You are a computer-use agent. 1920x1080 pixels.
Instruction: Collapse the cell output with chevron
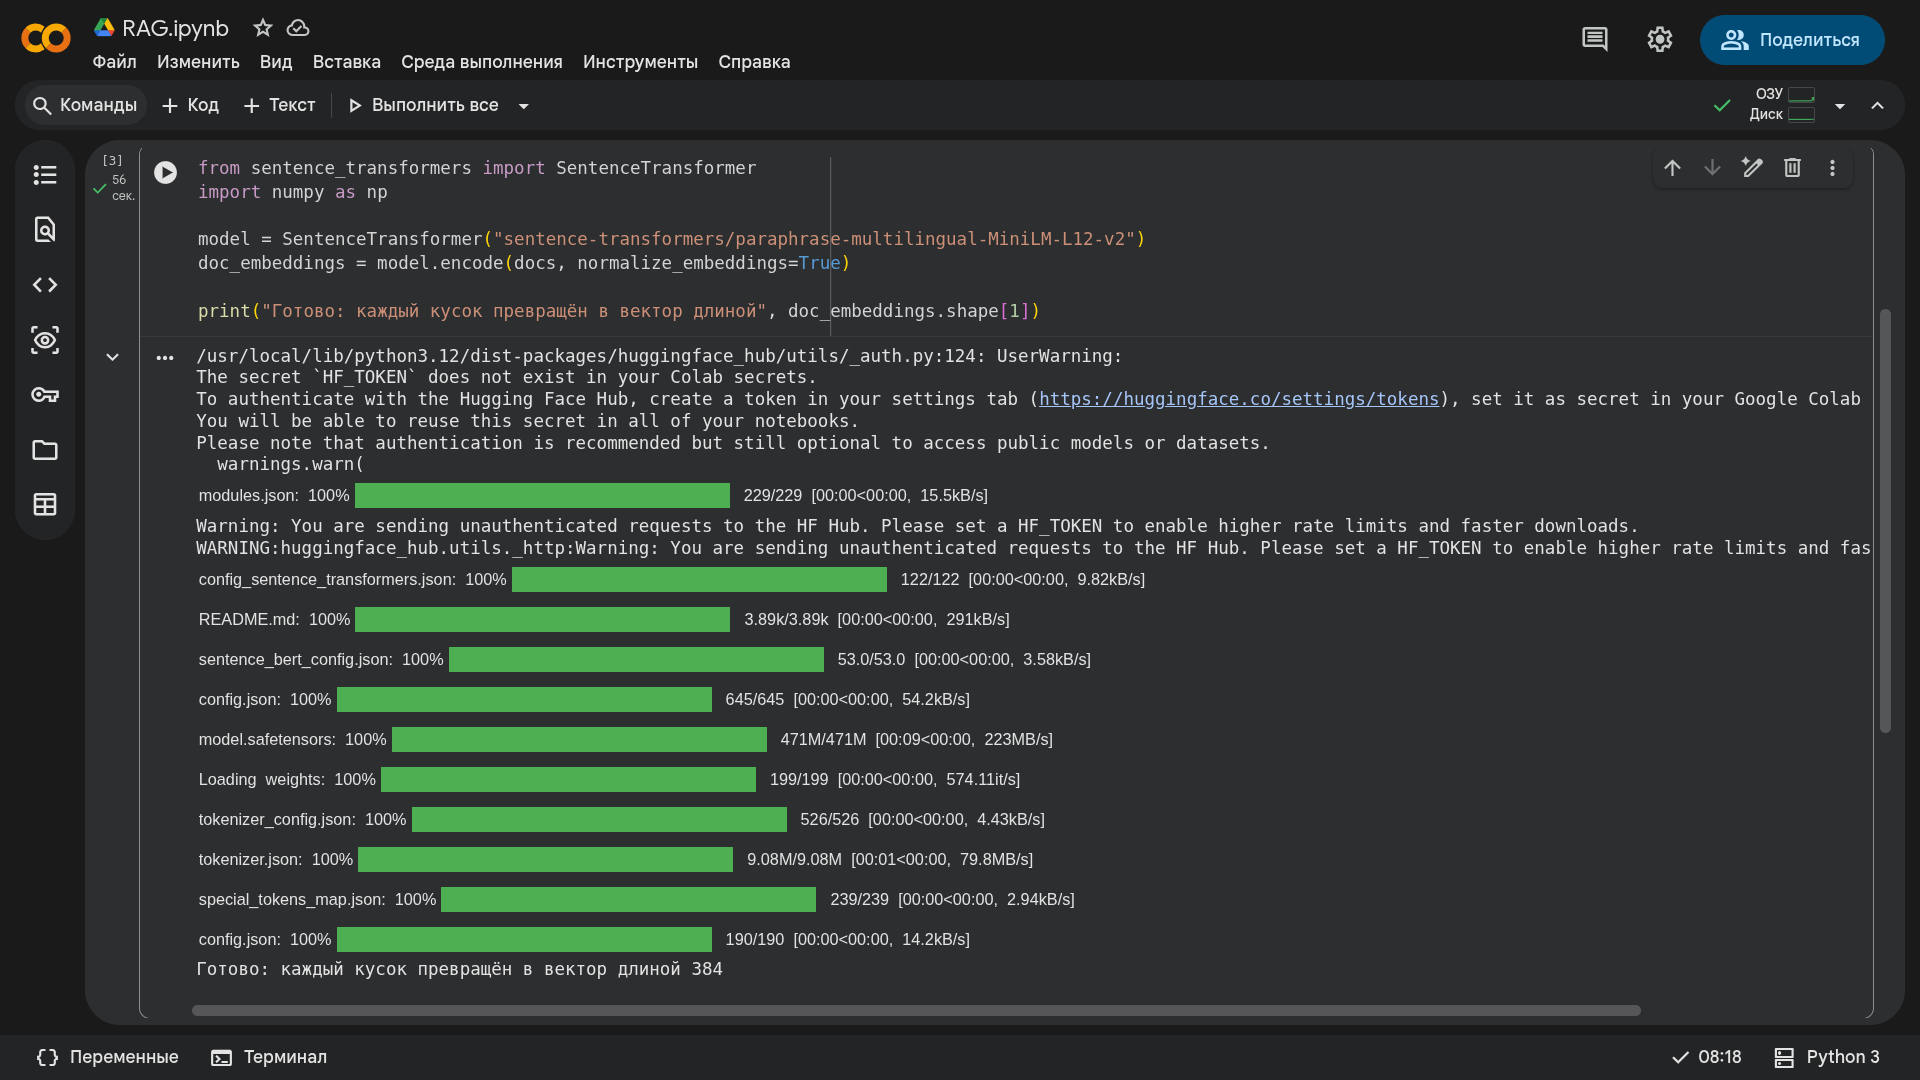tap(113, 357)
